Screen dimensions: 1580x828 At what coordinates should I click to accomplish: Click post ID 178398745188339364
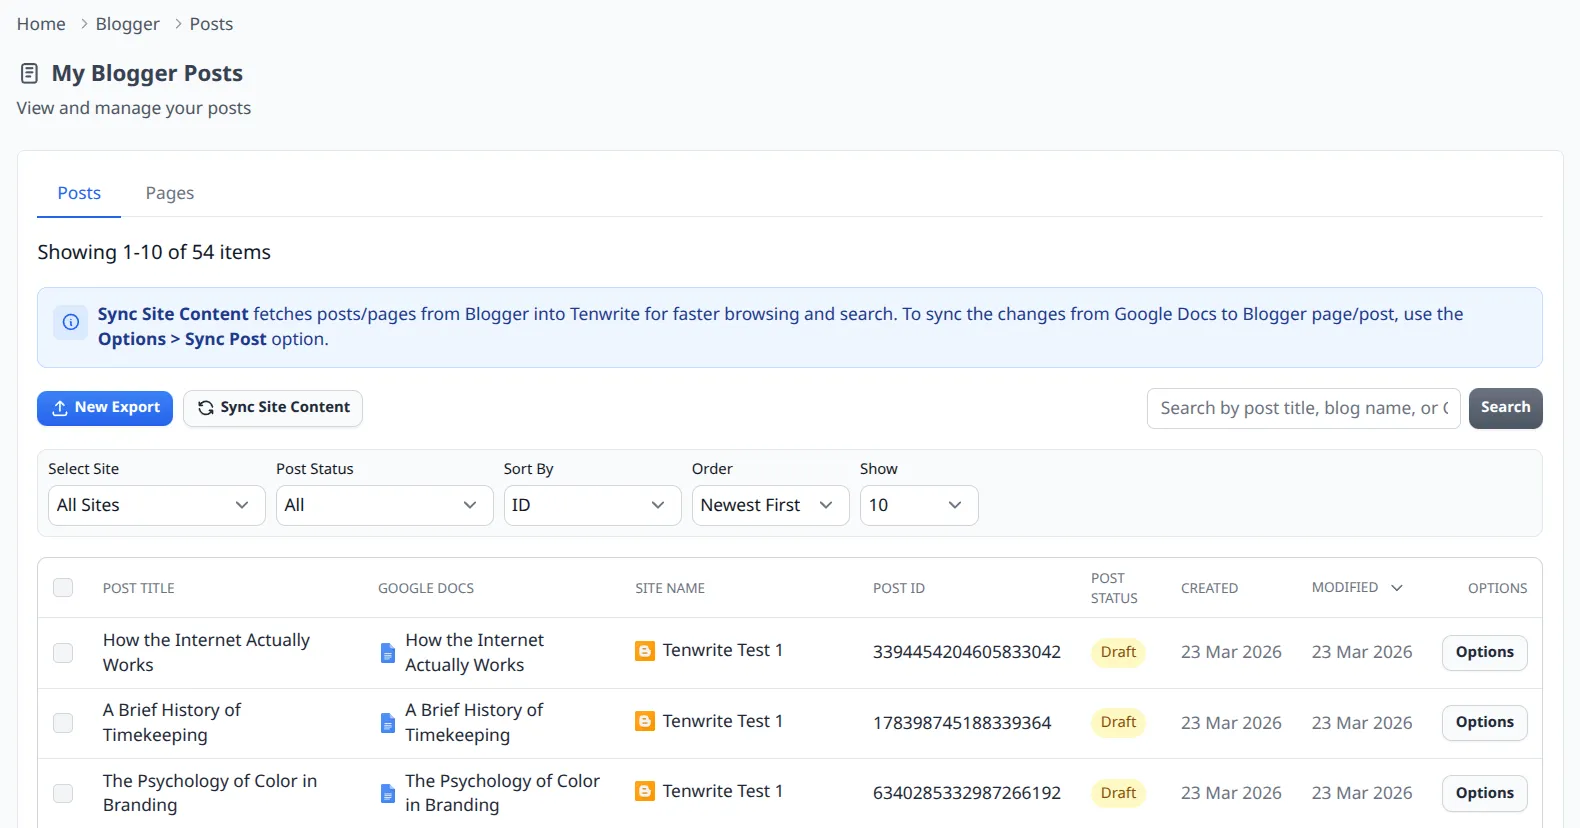click(962, 723)
